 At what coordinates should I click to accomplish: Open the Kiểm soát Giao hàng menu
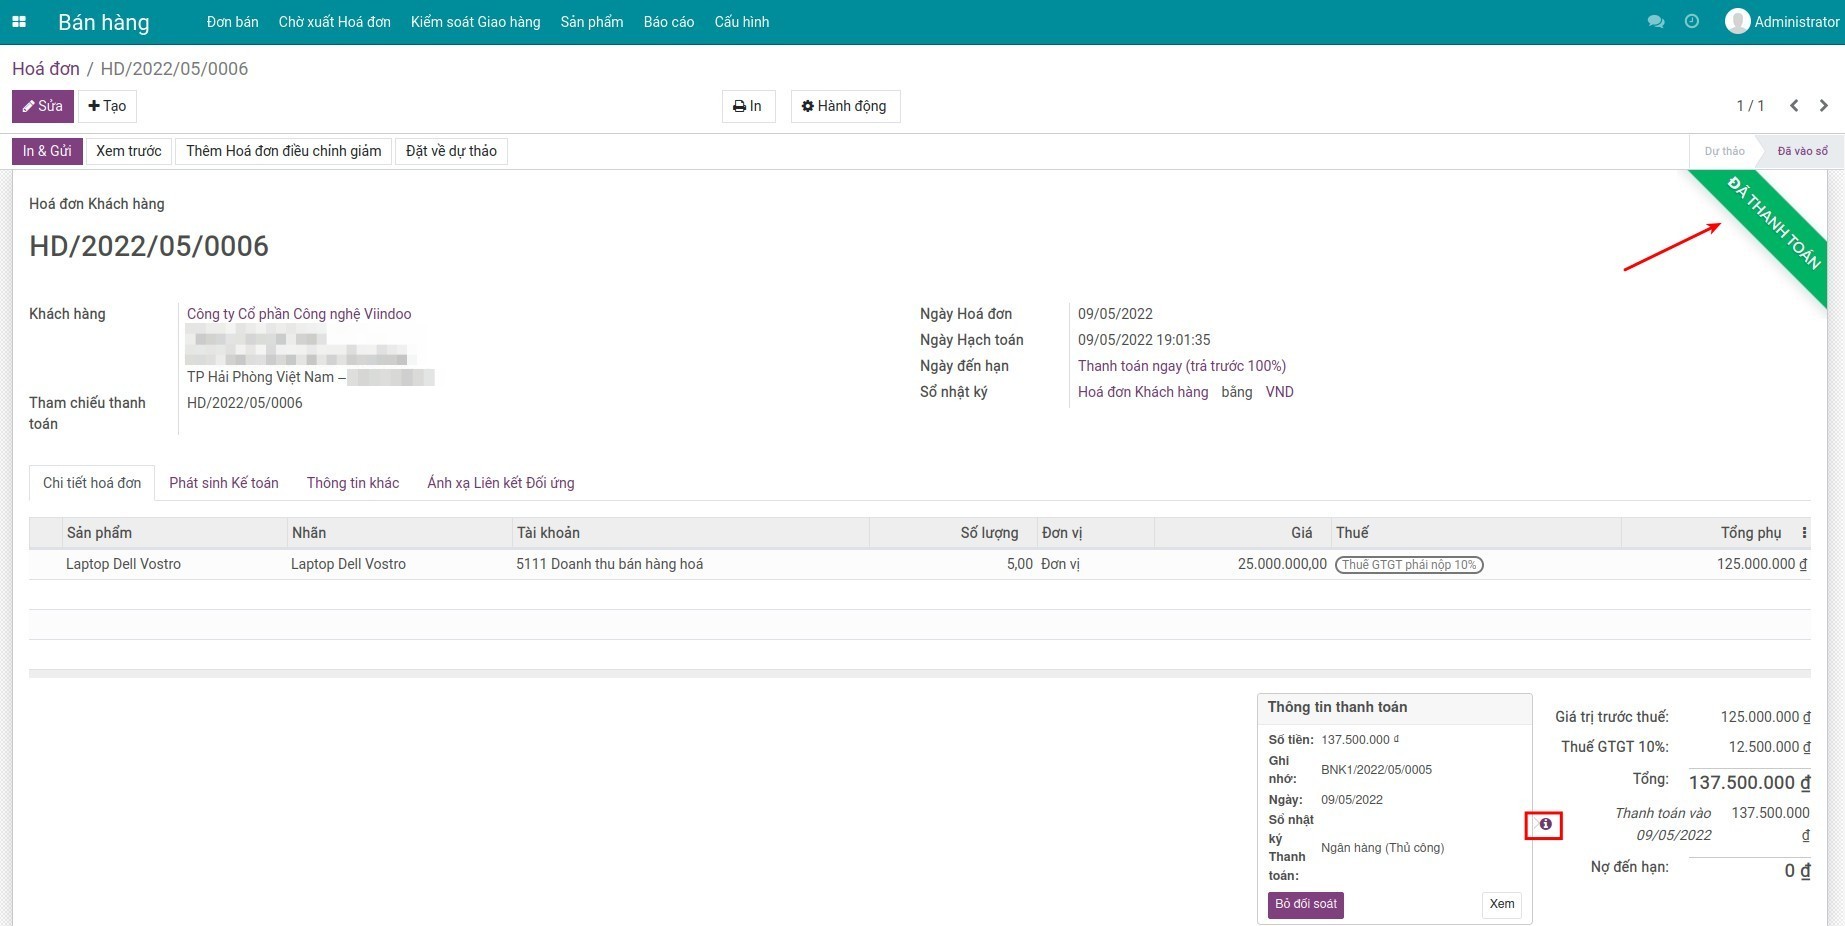tap(475, 22)
